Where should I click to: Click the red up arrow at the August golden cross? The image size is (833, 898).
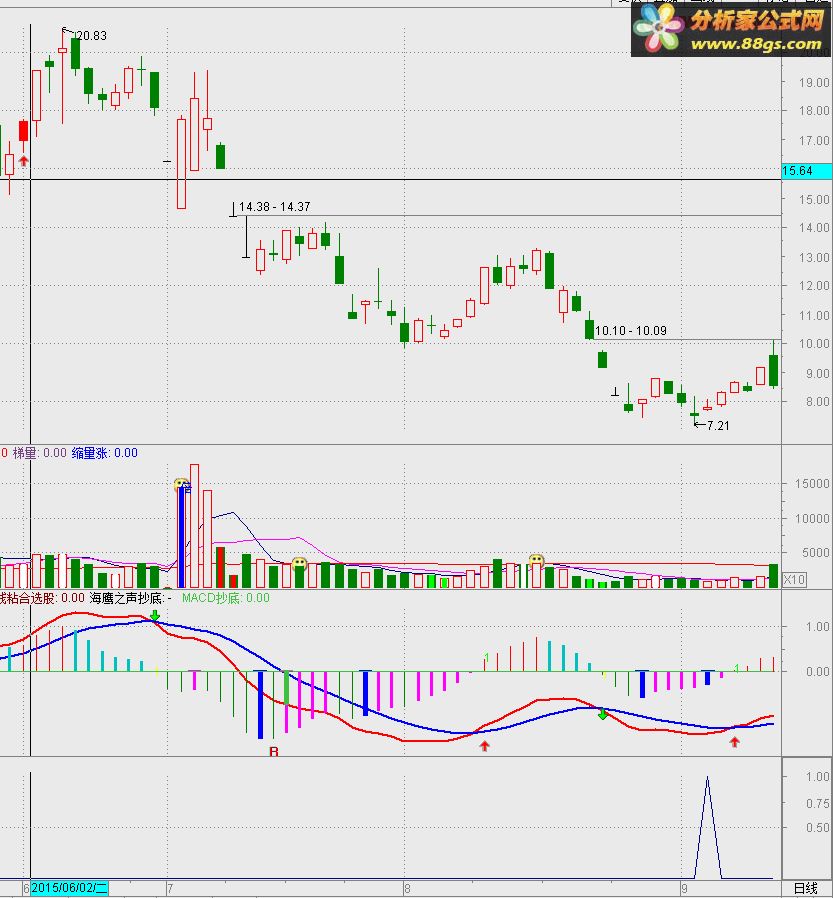tap(485, 746)
